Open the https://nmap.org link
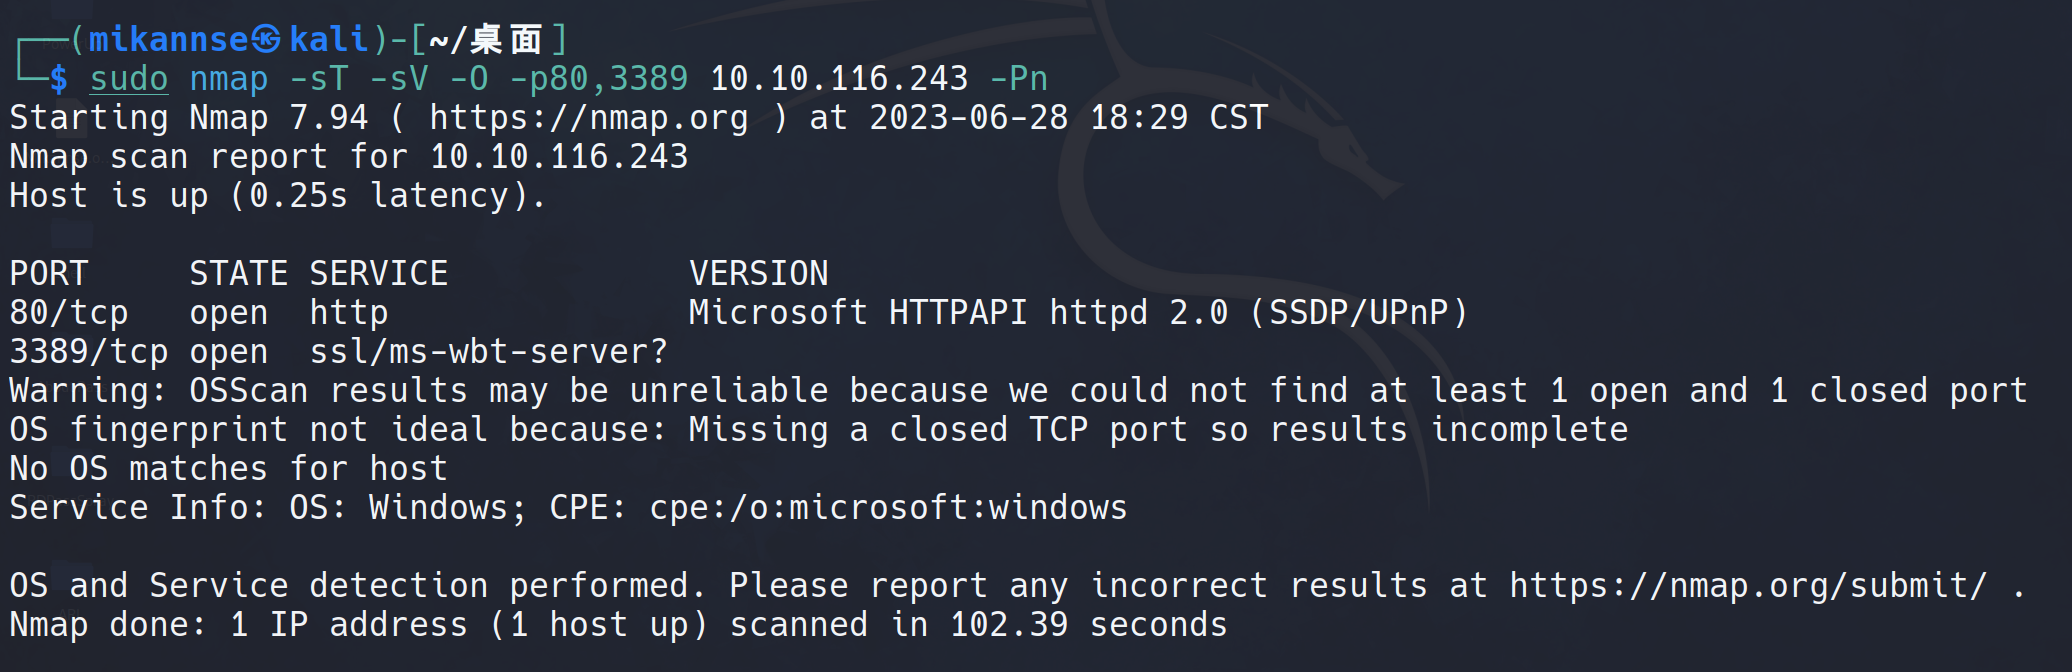The image size is (2072, 672). (589, 118)
